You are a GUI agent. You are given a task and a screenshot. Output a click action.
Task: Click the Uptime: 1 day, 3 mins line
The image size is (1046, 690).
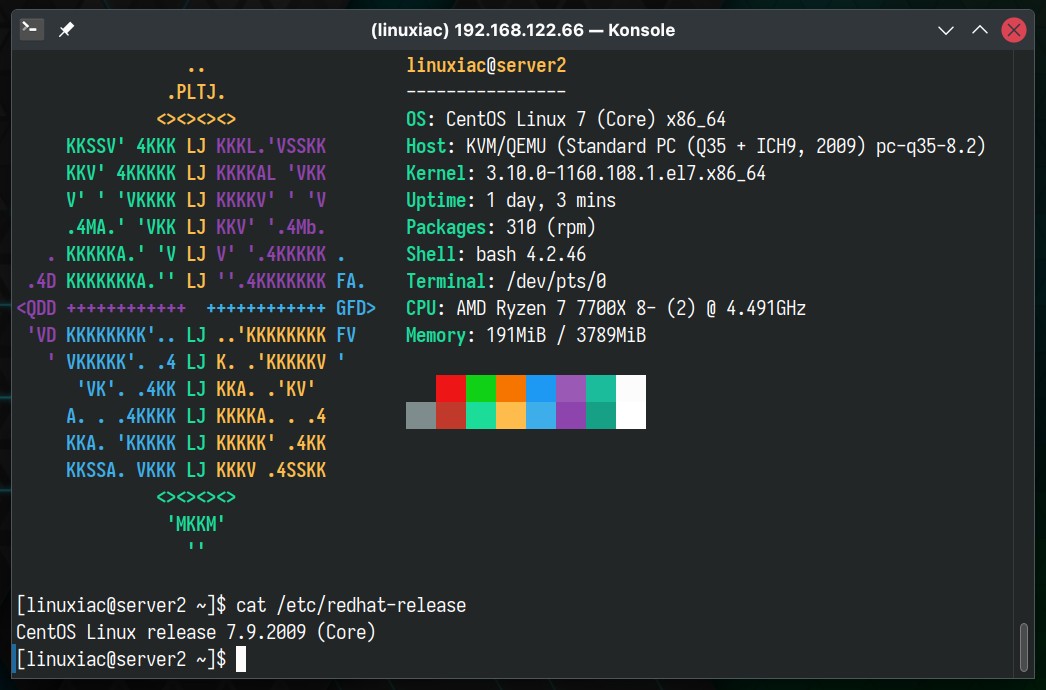tap(511, 200)
